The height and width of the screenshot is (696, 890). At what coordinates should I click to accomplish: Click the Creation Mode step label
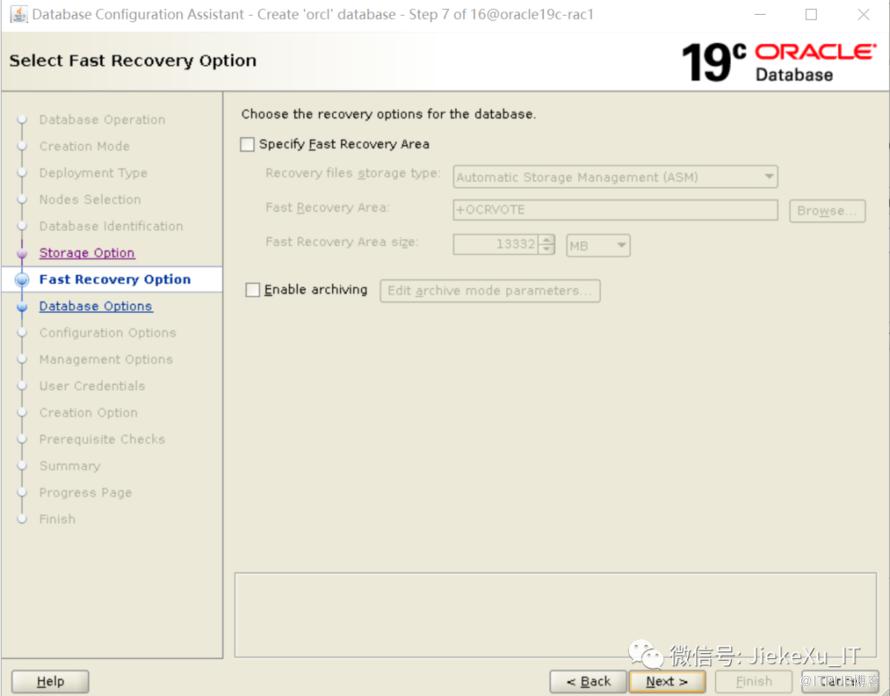tap(85, 146)
